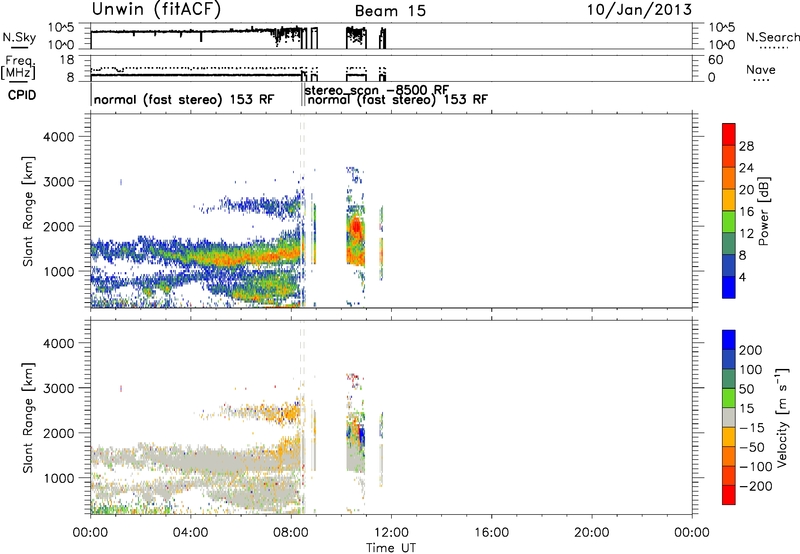800x554 pixels.
Task: Click the '04:00' time tick label
Action: (x=190, y=533)
